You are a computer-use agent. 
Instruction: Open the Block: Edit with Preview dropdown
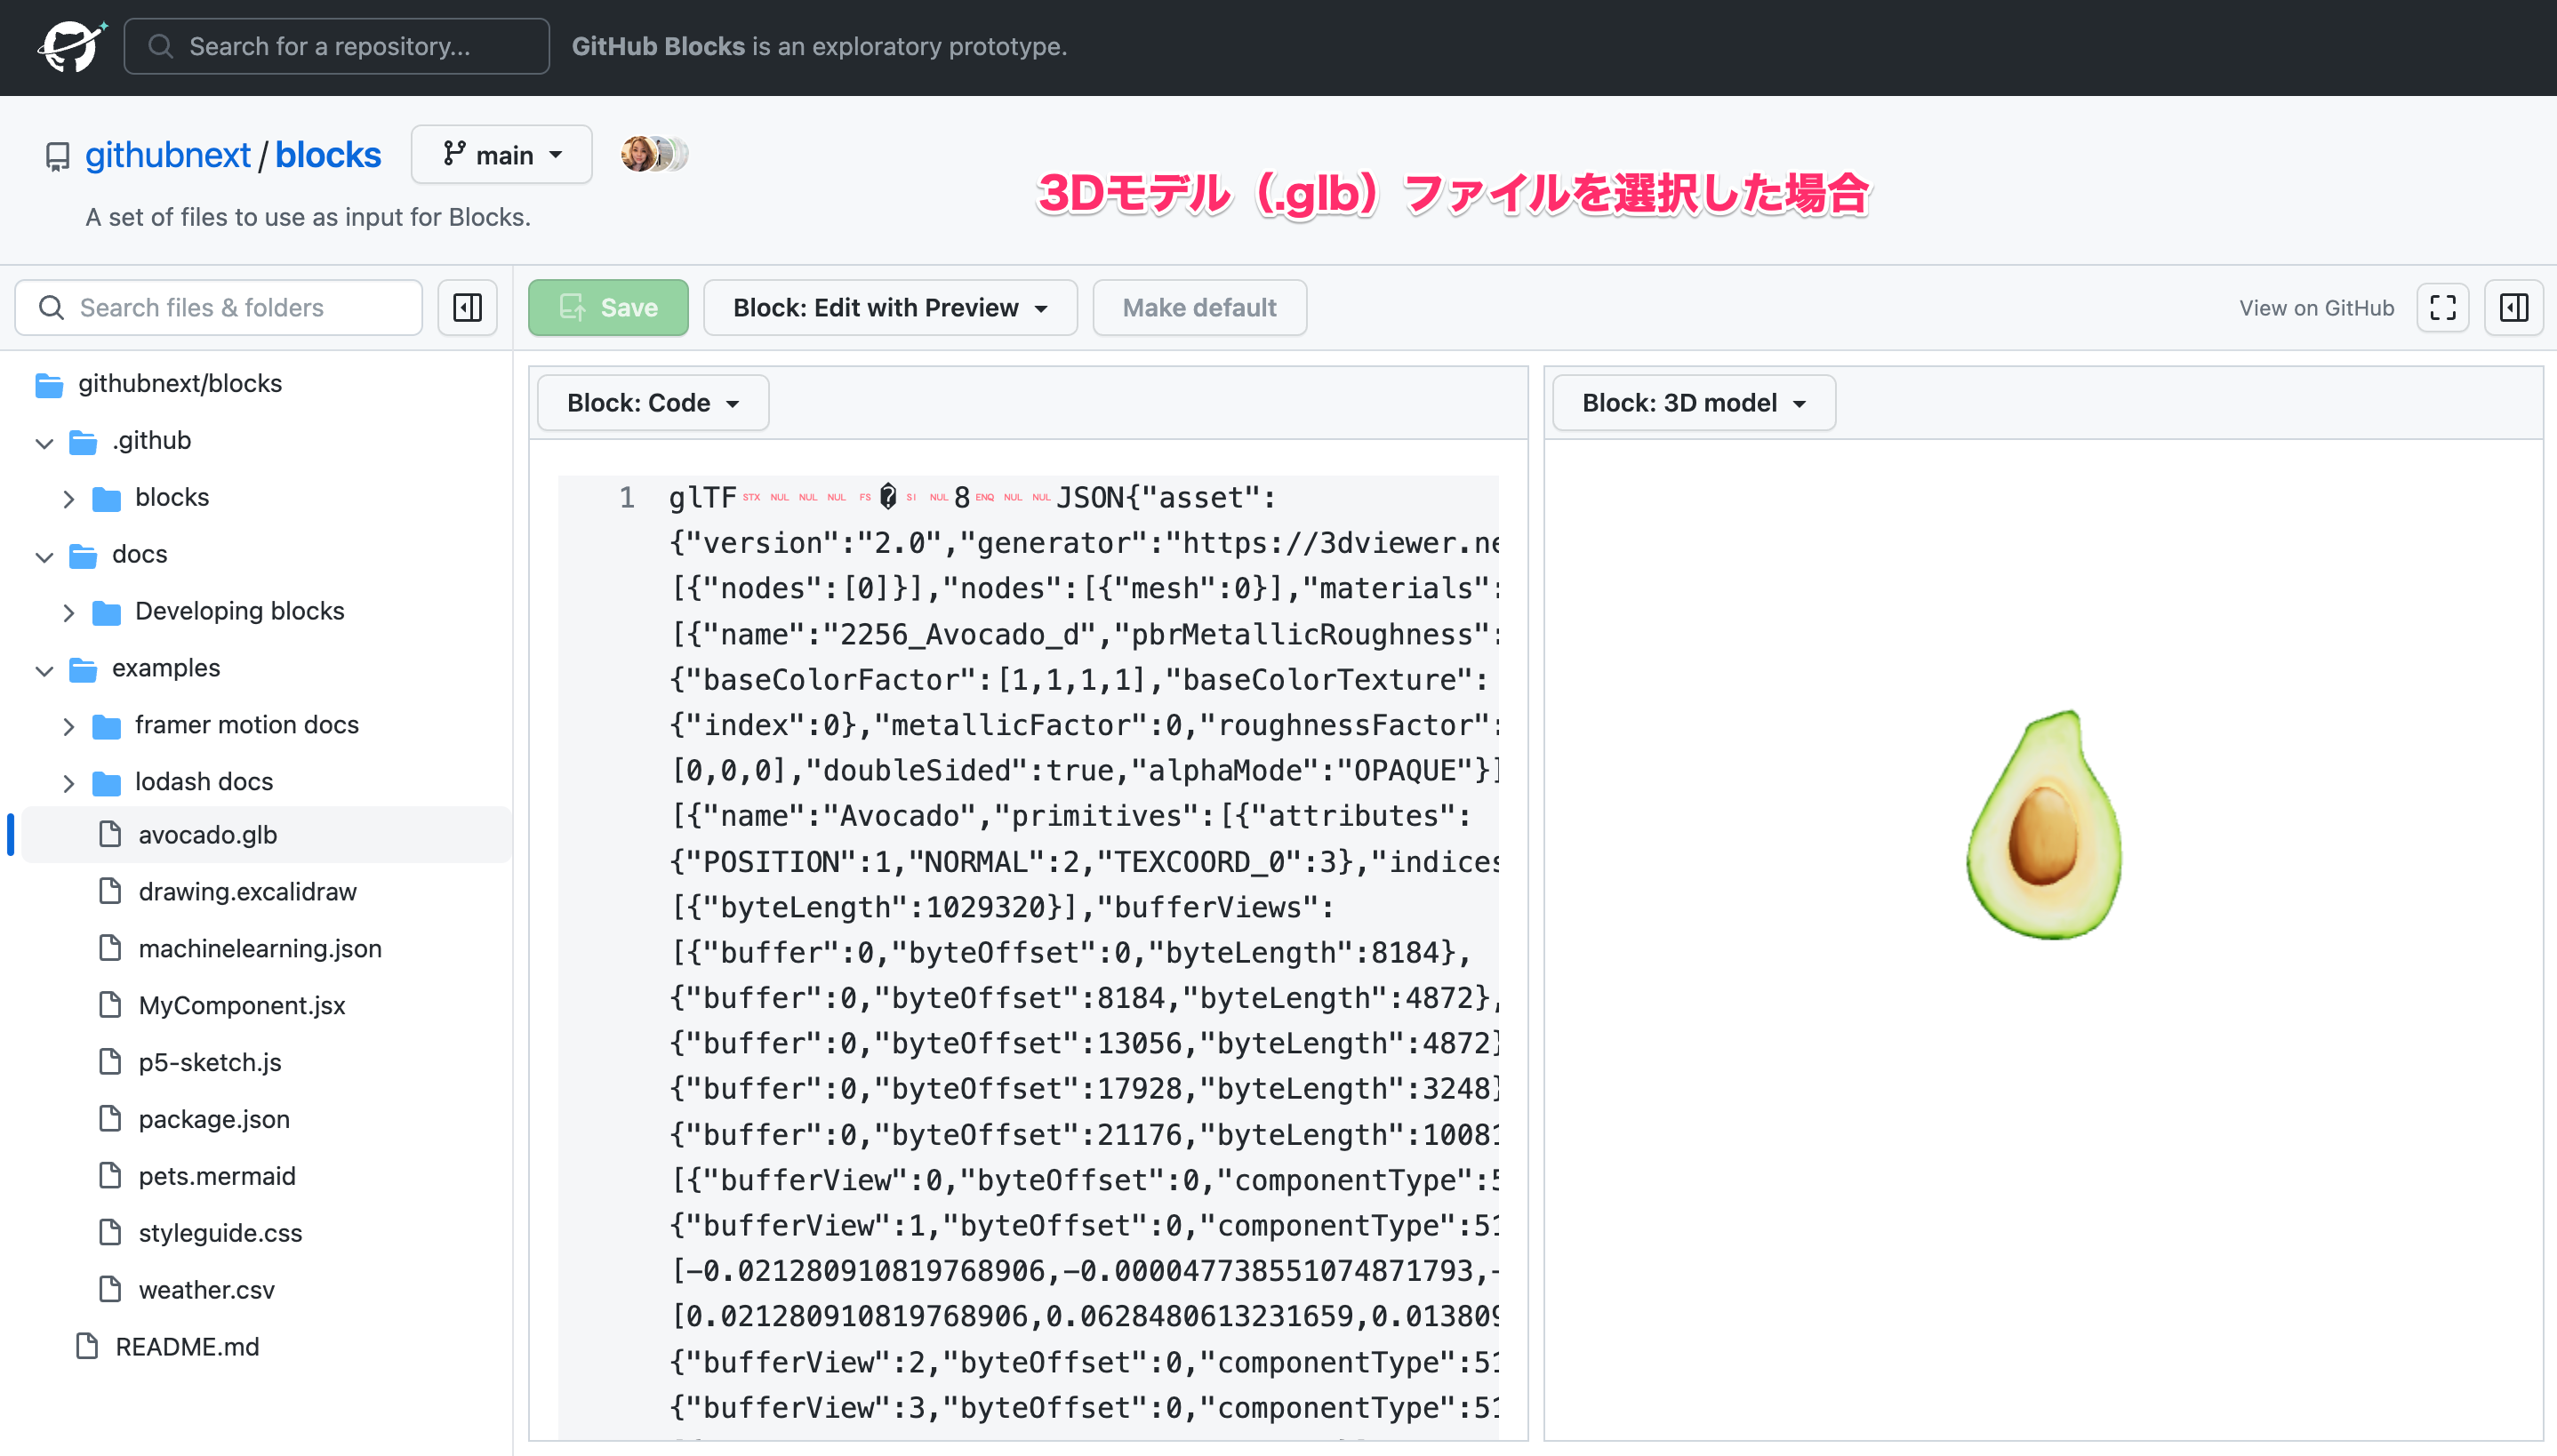(888, 307)
